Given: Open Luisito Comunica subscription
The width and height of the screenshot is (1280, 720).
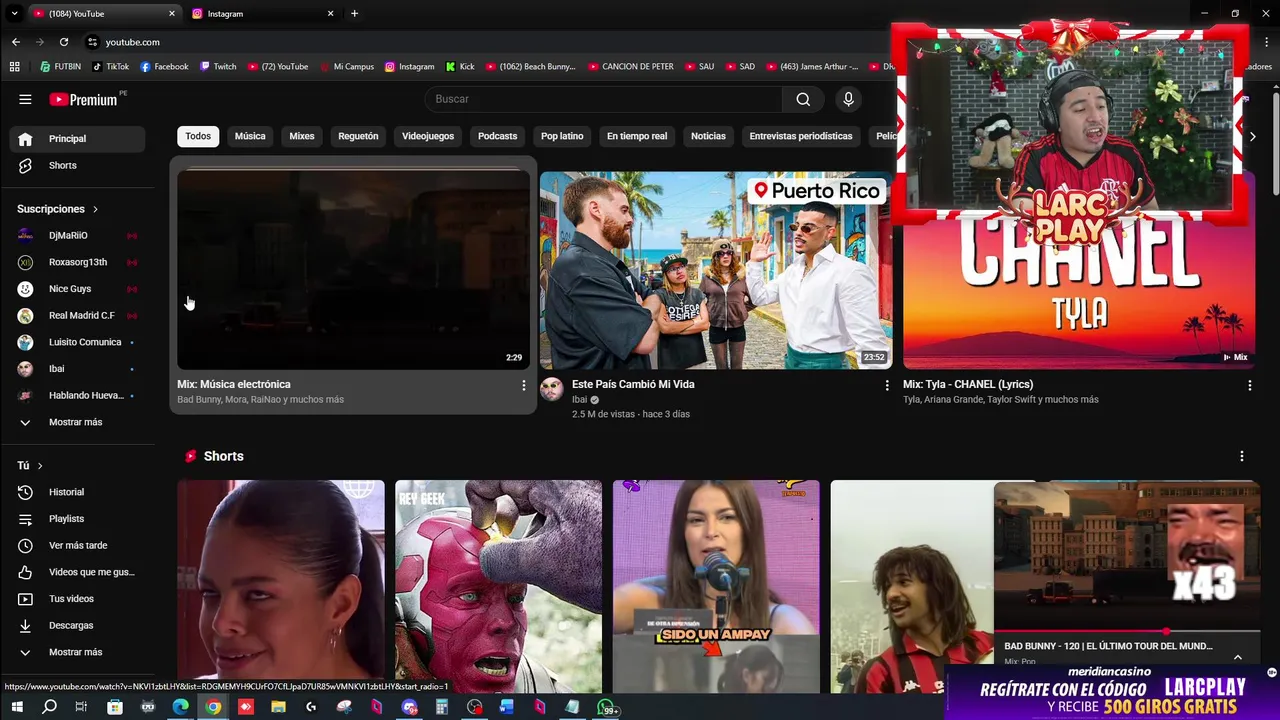Looking at the screenshot, I should pyautogui.click(x=77, y=342).
